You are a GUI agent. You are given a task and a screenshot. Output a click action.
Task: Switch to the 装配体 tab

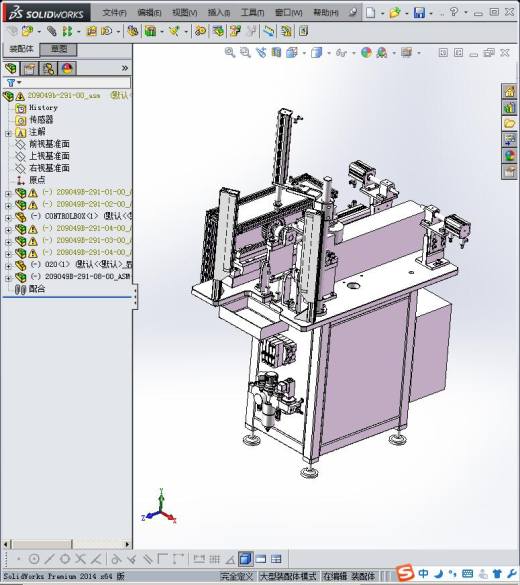coord(21,49)
